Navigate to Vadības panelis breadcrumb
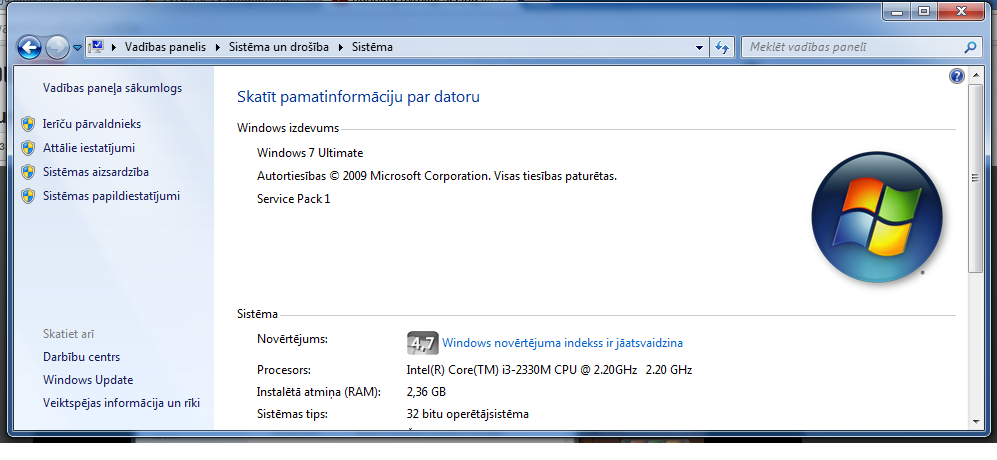Screen dimensions: 997x460 coord(165,47)
